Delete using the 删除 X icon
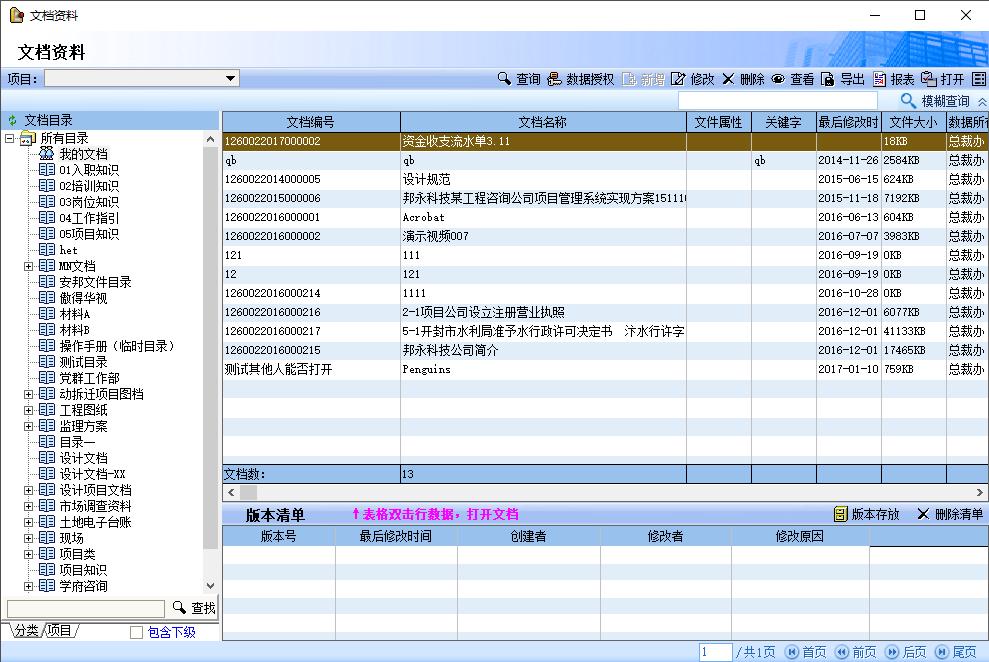 coord(728,79)
